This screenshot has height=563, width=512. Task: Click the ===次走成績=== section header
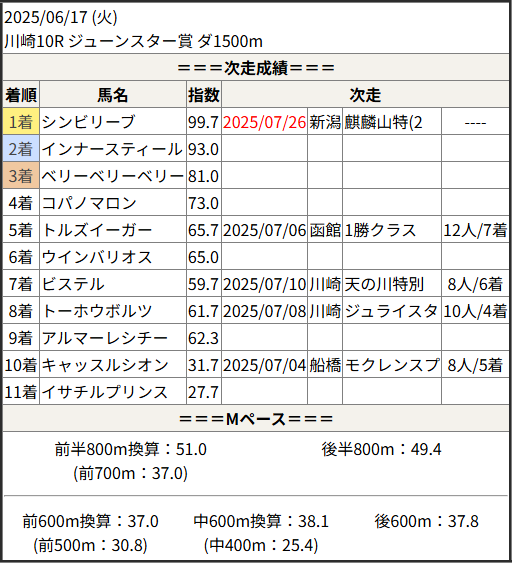[256, 68]
